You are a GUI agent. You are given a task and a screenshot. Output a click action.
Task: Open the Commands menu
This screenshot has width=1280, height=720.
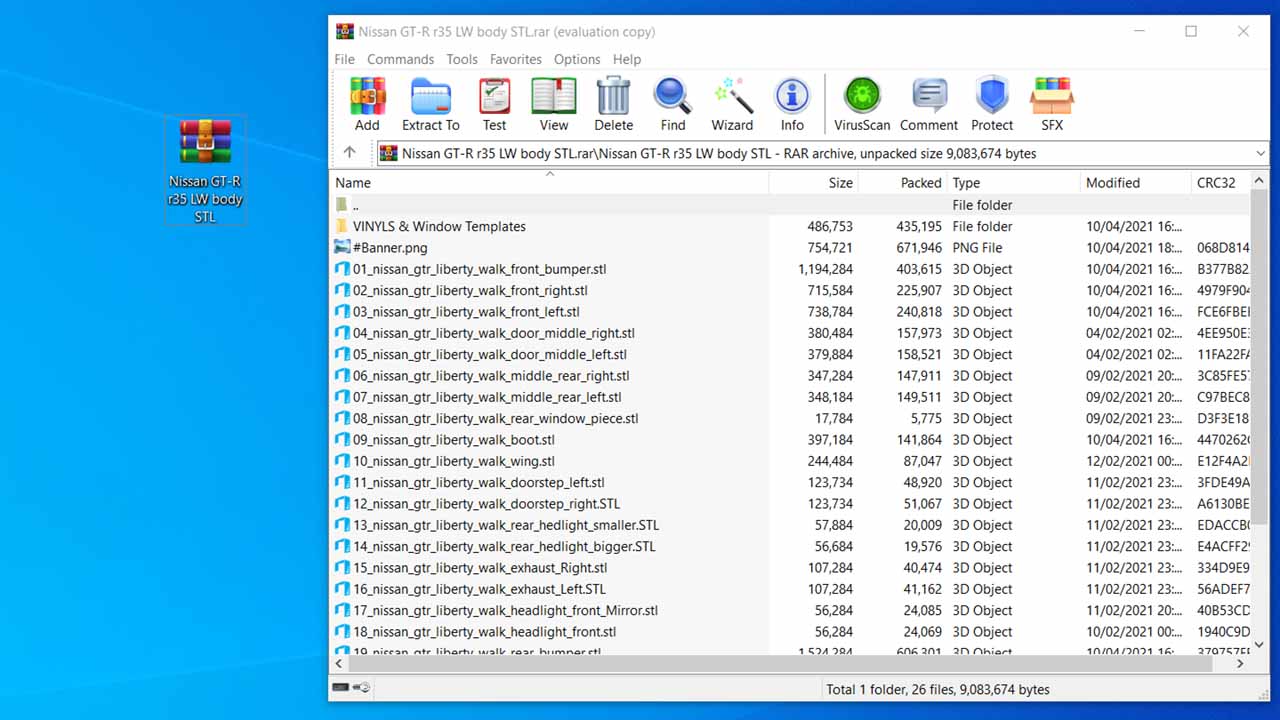point(400,59)
